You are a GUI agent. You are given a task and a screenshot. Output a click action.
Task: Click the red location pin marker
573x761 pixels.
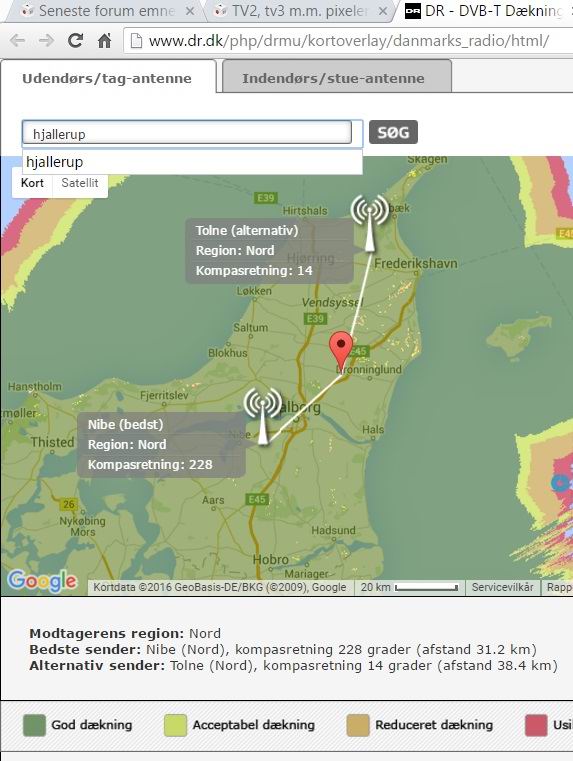[x=341, y=352]
